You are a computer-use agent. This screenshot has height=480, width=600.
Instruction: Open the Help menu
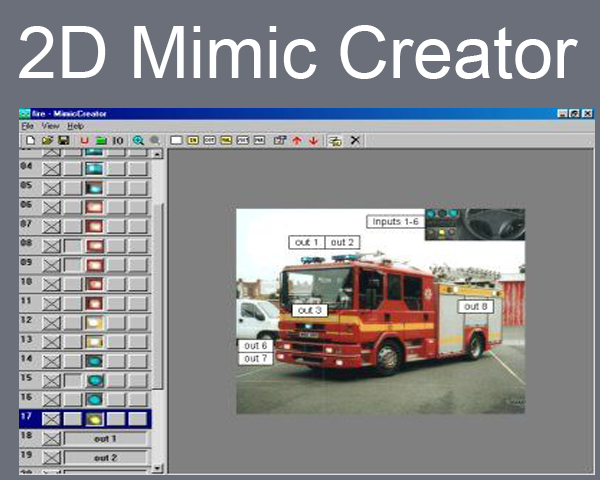pos(76,127)
